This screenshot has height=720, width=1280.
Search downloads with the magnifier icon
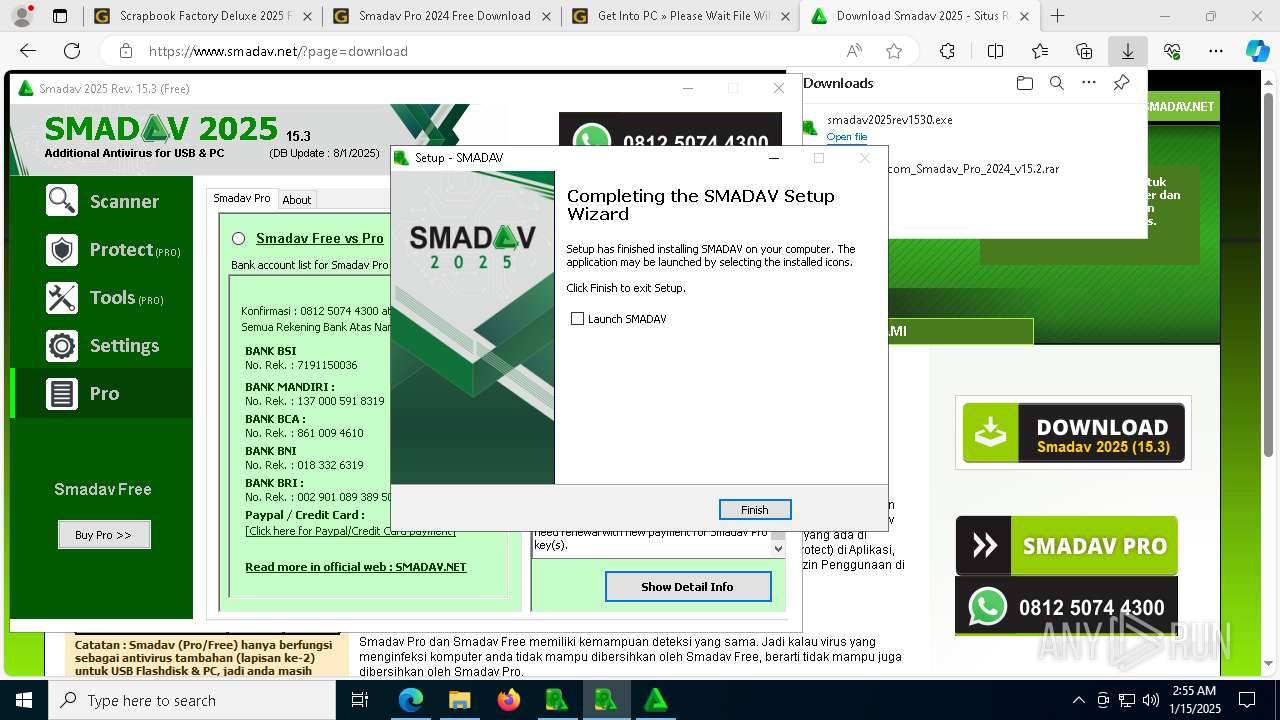[1056, 83]
